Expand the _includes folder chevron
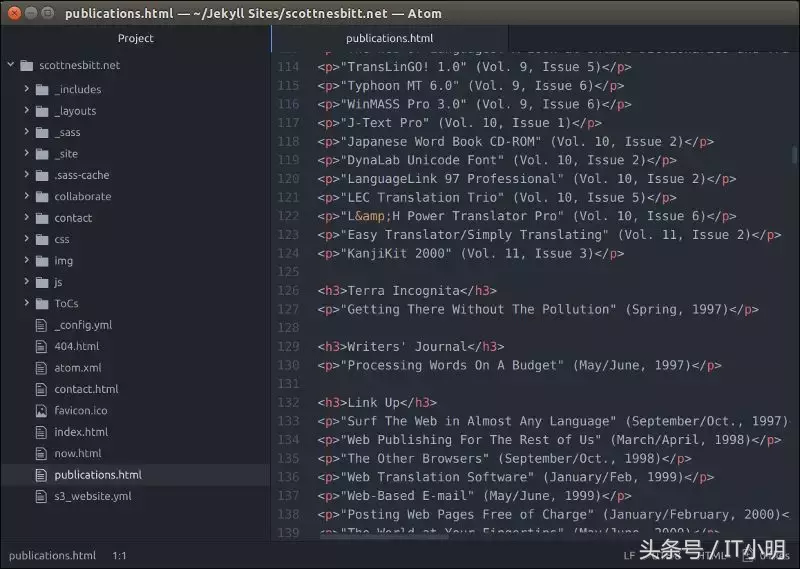 coord(27,88)
